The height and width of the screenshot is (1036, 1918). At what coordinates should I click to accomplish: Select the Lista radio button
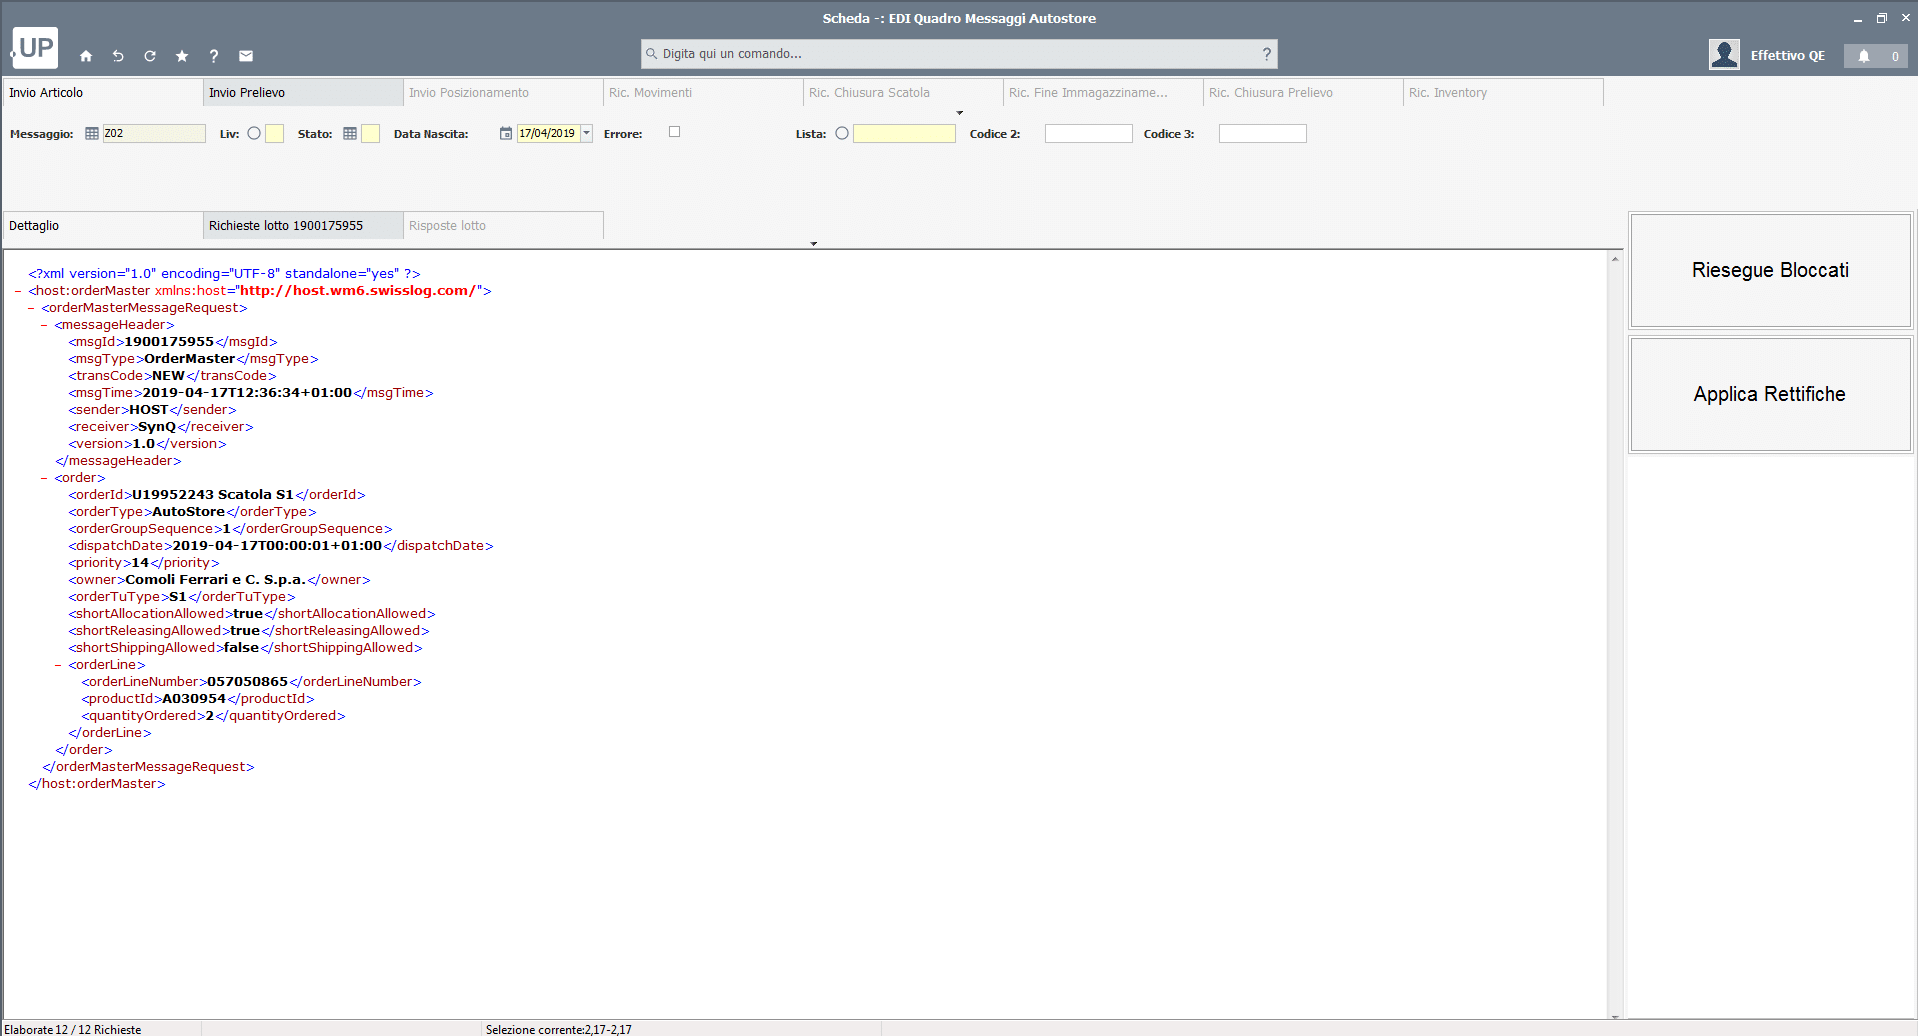click(x=842, y=133)
